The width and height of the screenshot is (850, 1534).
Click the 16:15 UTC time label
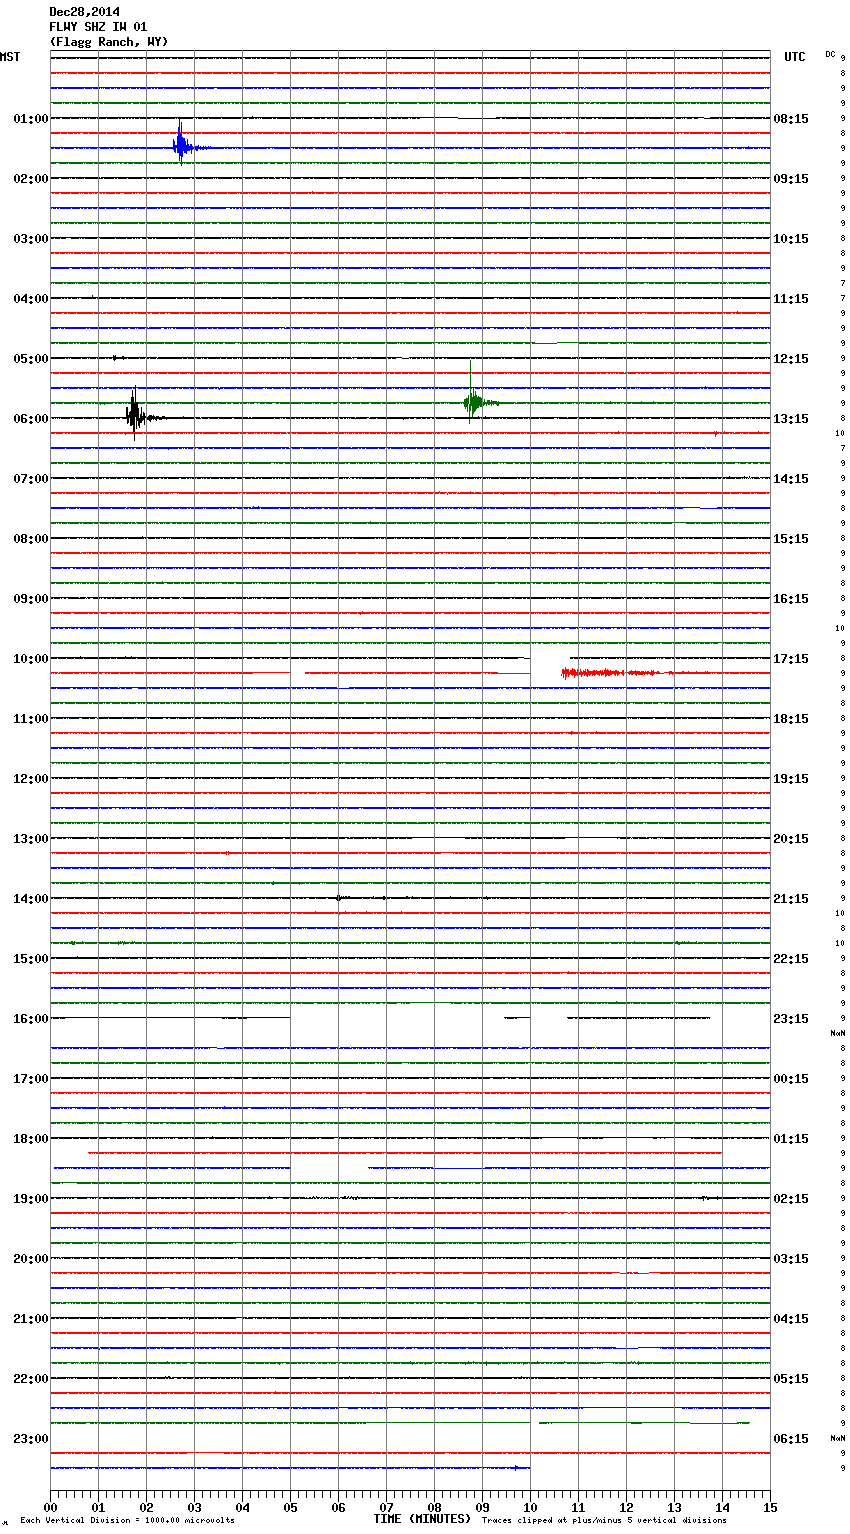pyautogui.click(x=791, y=599)
